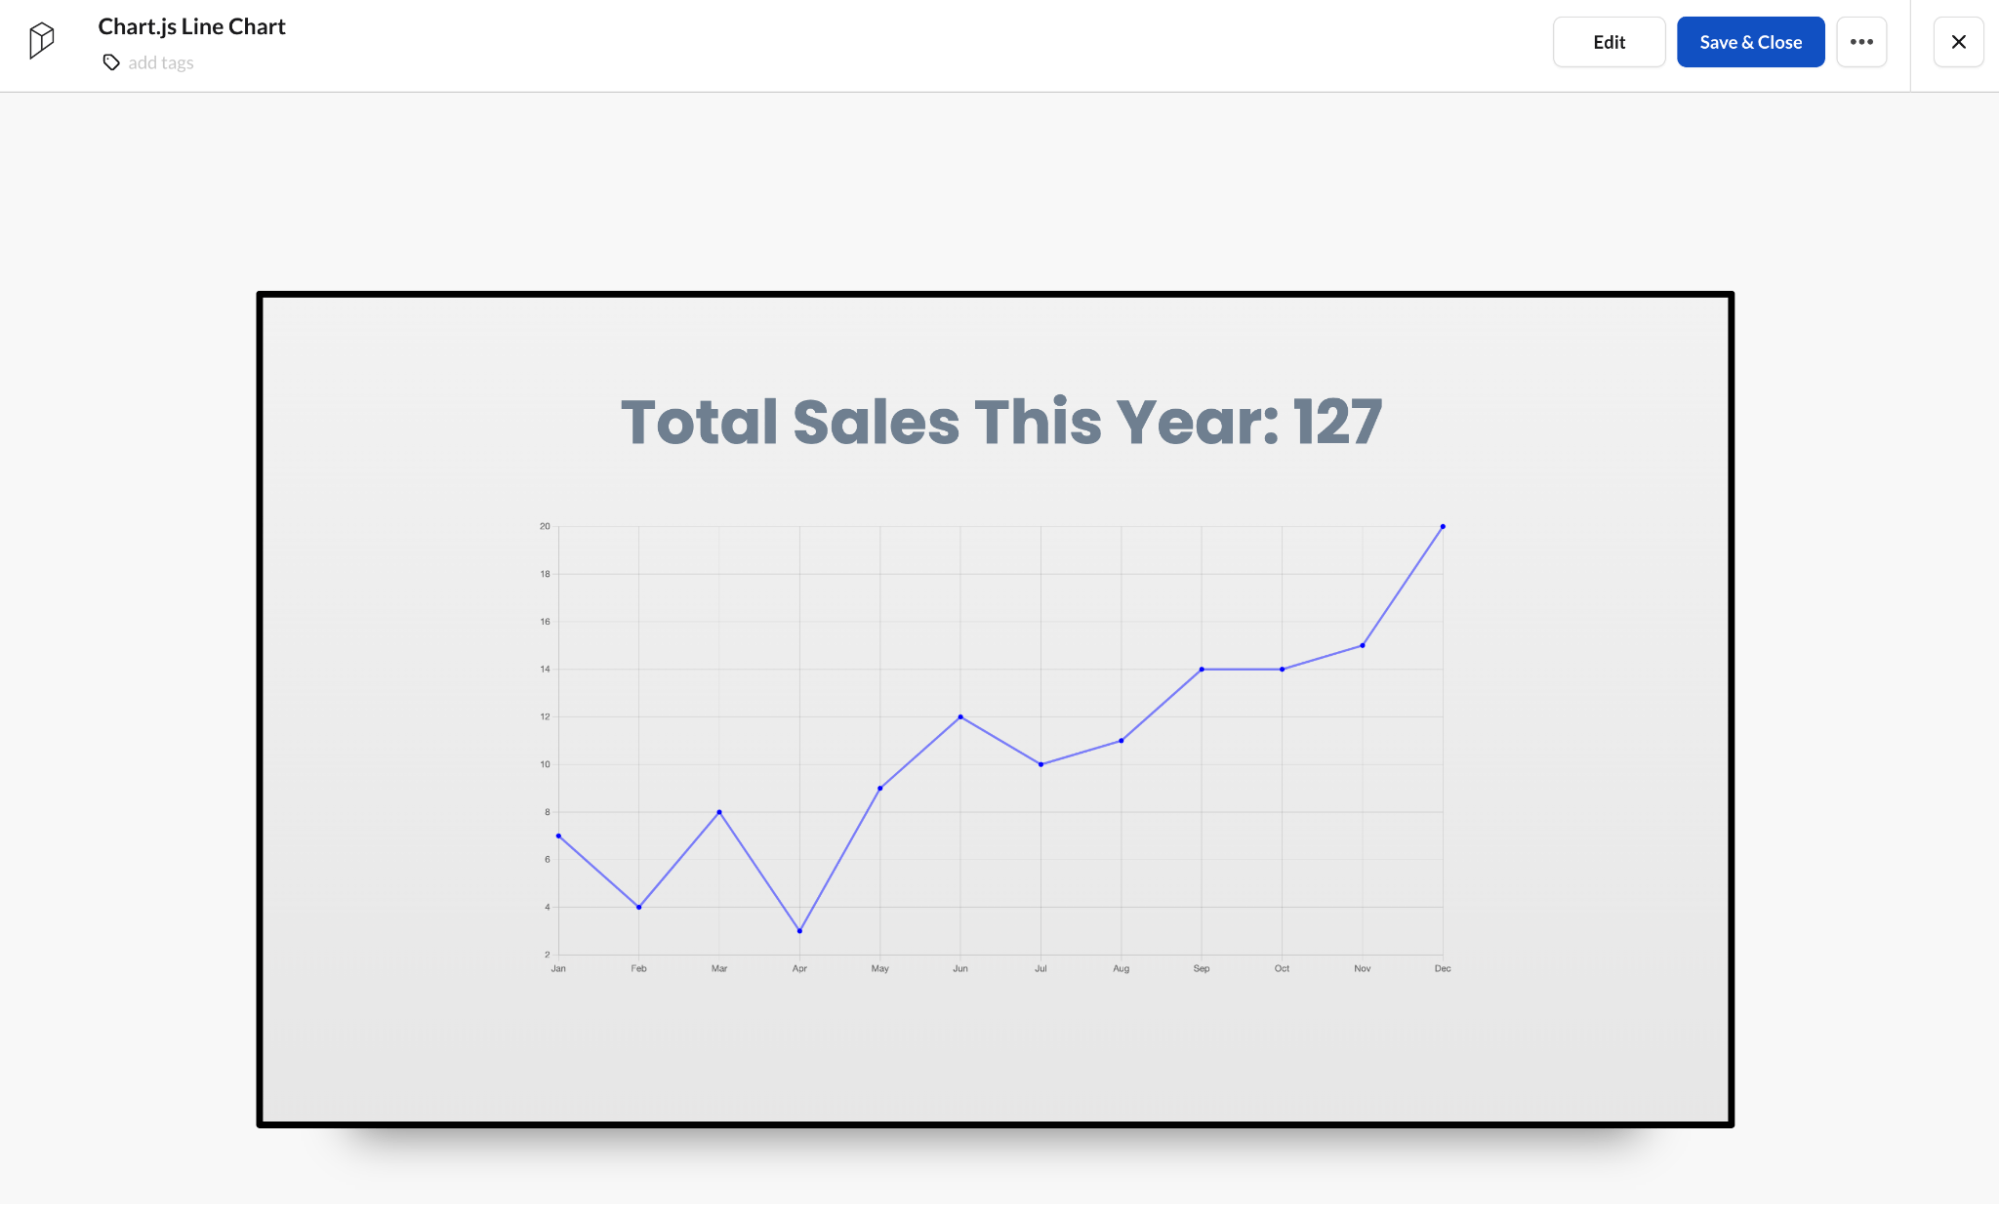Click the May data point
This screenshot has width=1999, height=1205.
point(880,788)
